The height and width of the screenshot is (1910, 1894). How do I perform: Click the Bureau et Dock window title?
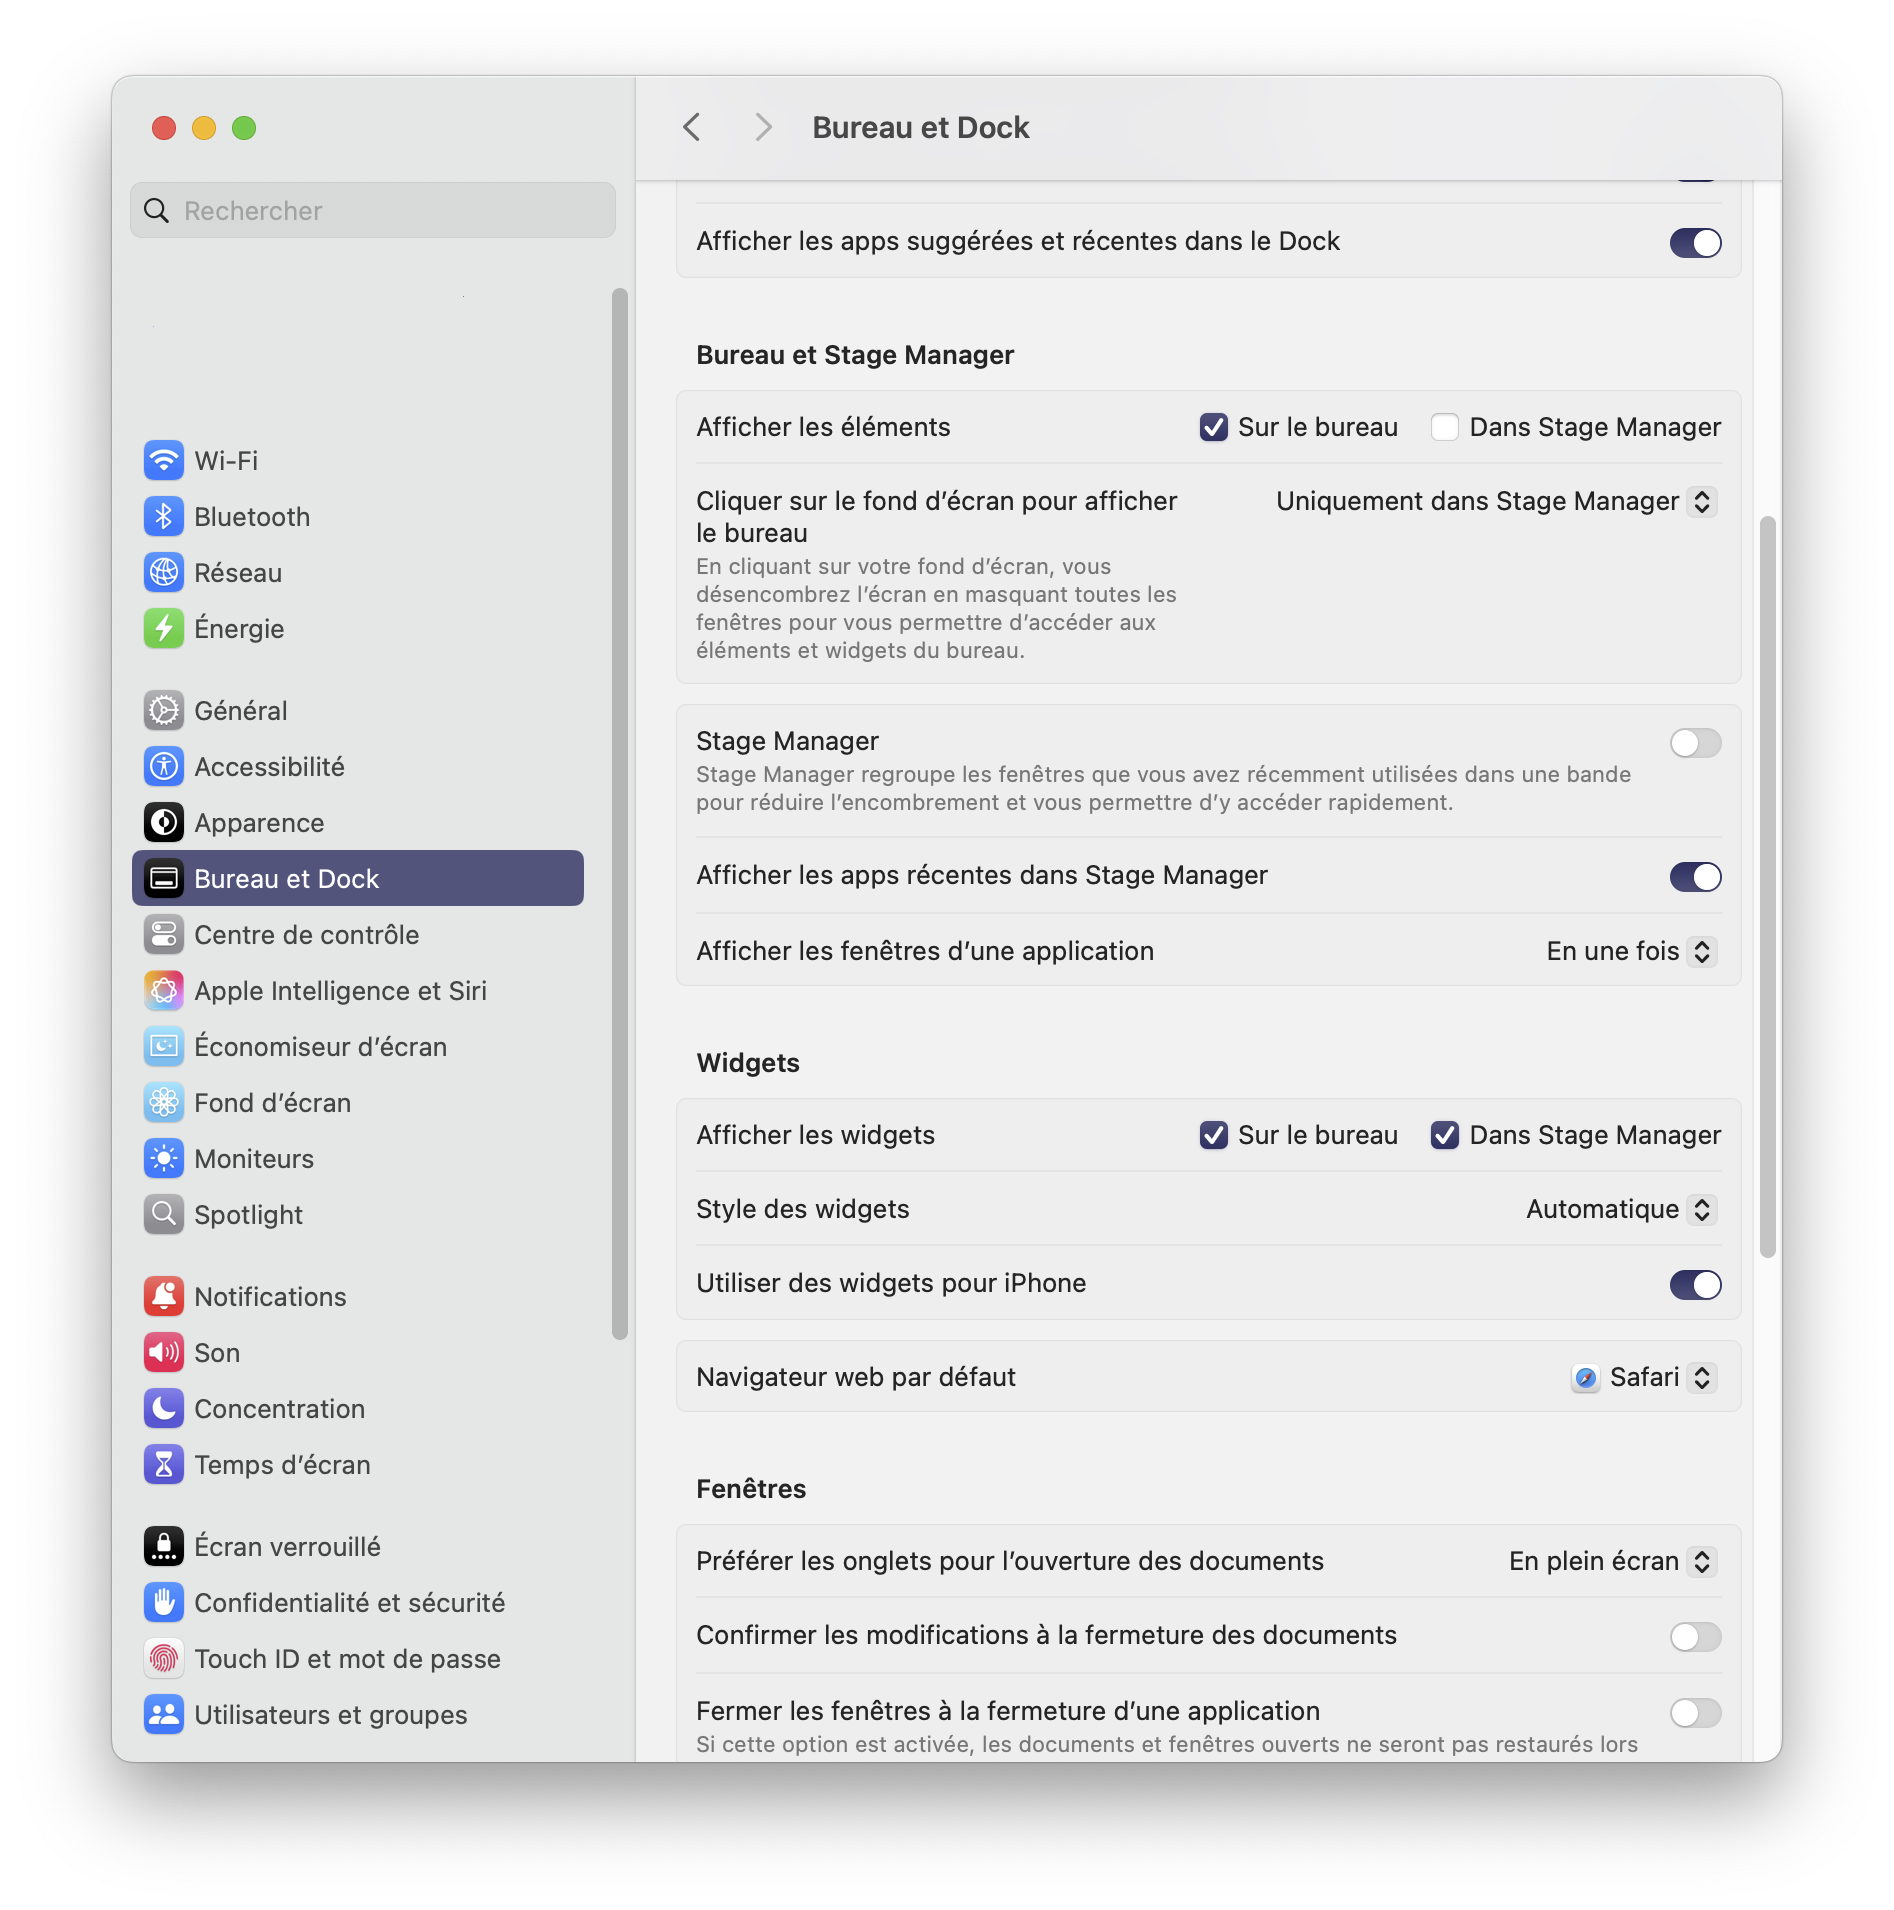point(921,128)
